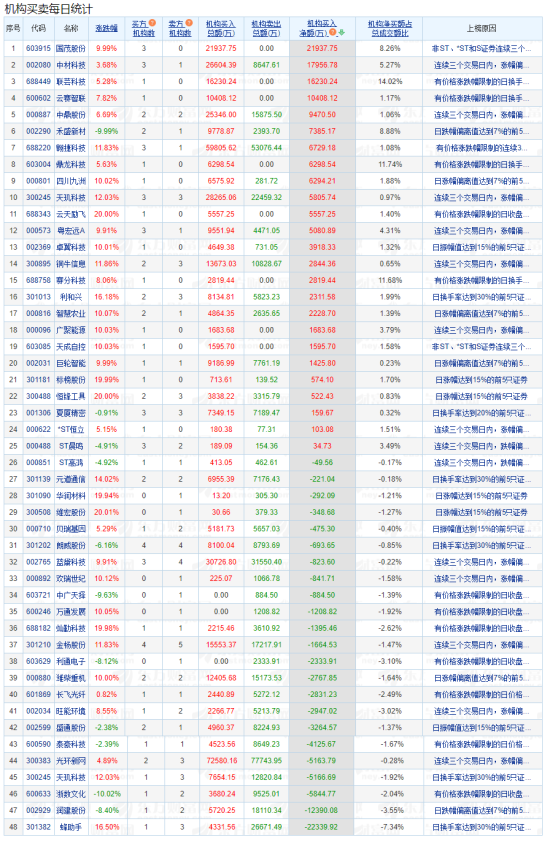Open stock code 301139 link

pyautogui.click(x=38, y=479)
